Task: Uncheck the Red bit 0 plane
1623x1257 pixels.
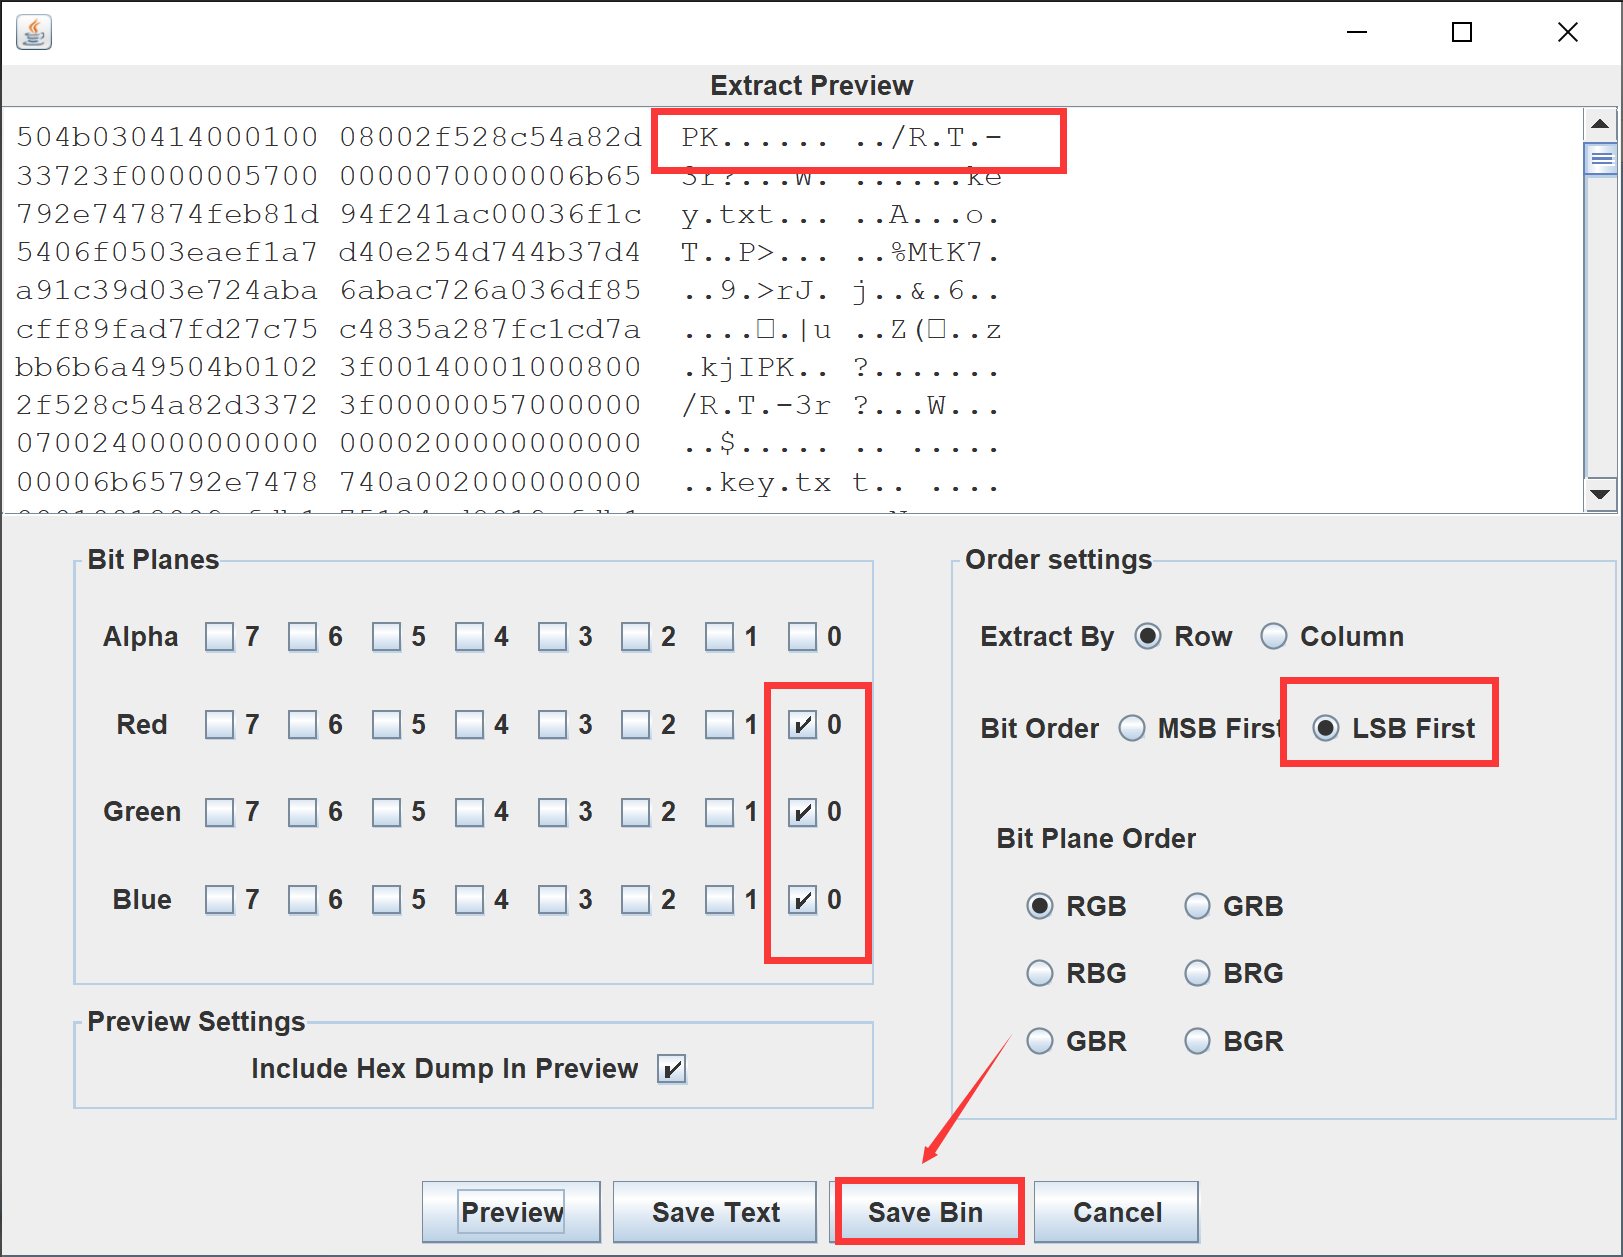Action: 802,724
